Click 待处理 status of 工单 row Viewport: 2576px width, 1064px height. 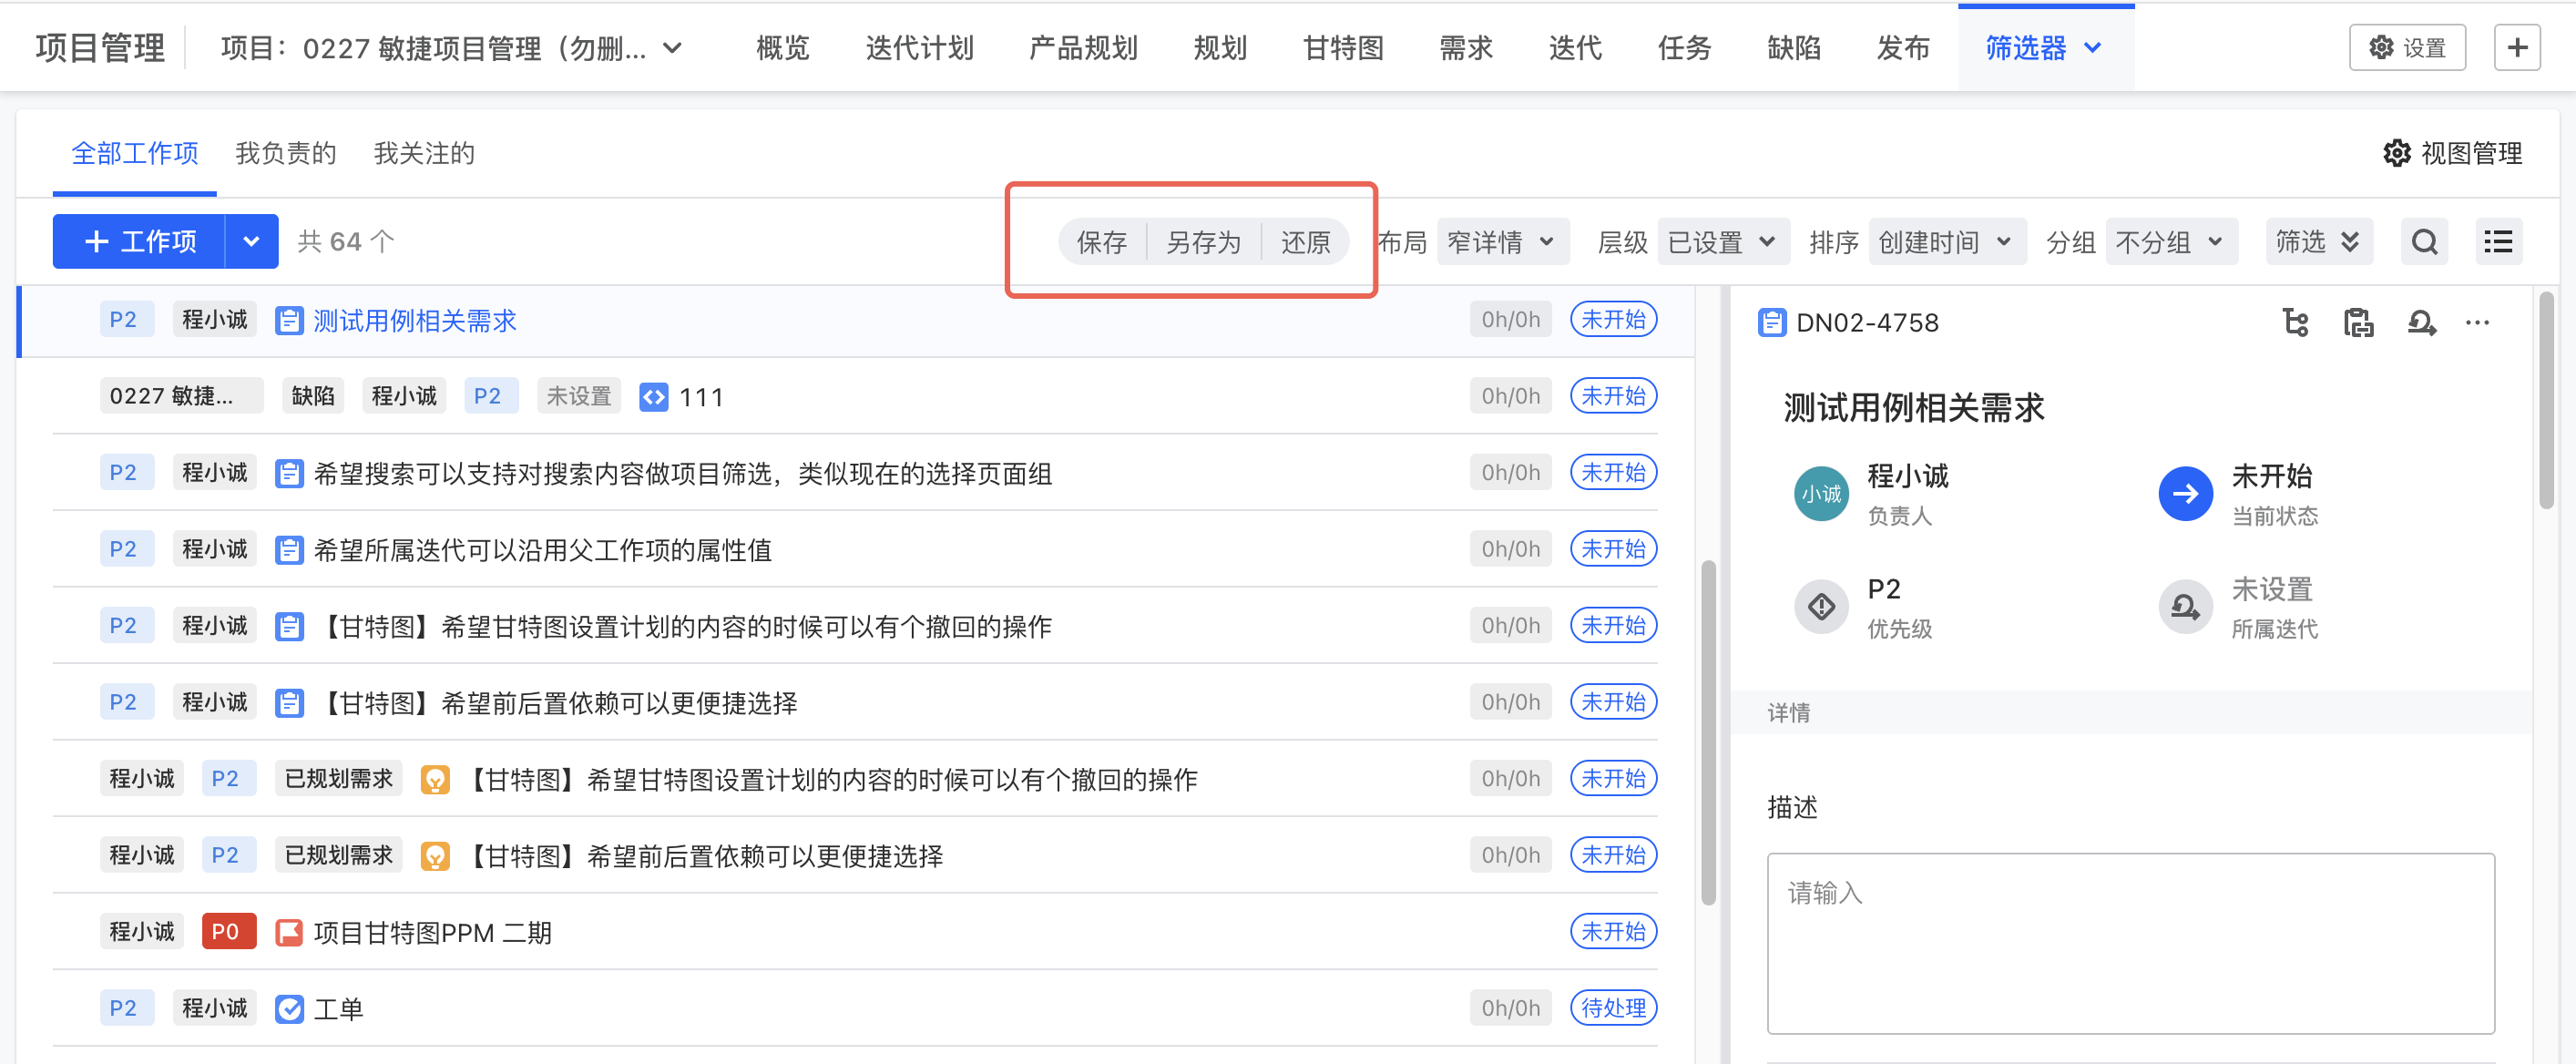tap(1613, 1008)
